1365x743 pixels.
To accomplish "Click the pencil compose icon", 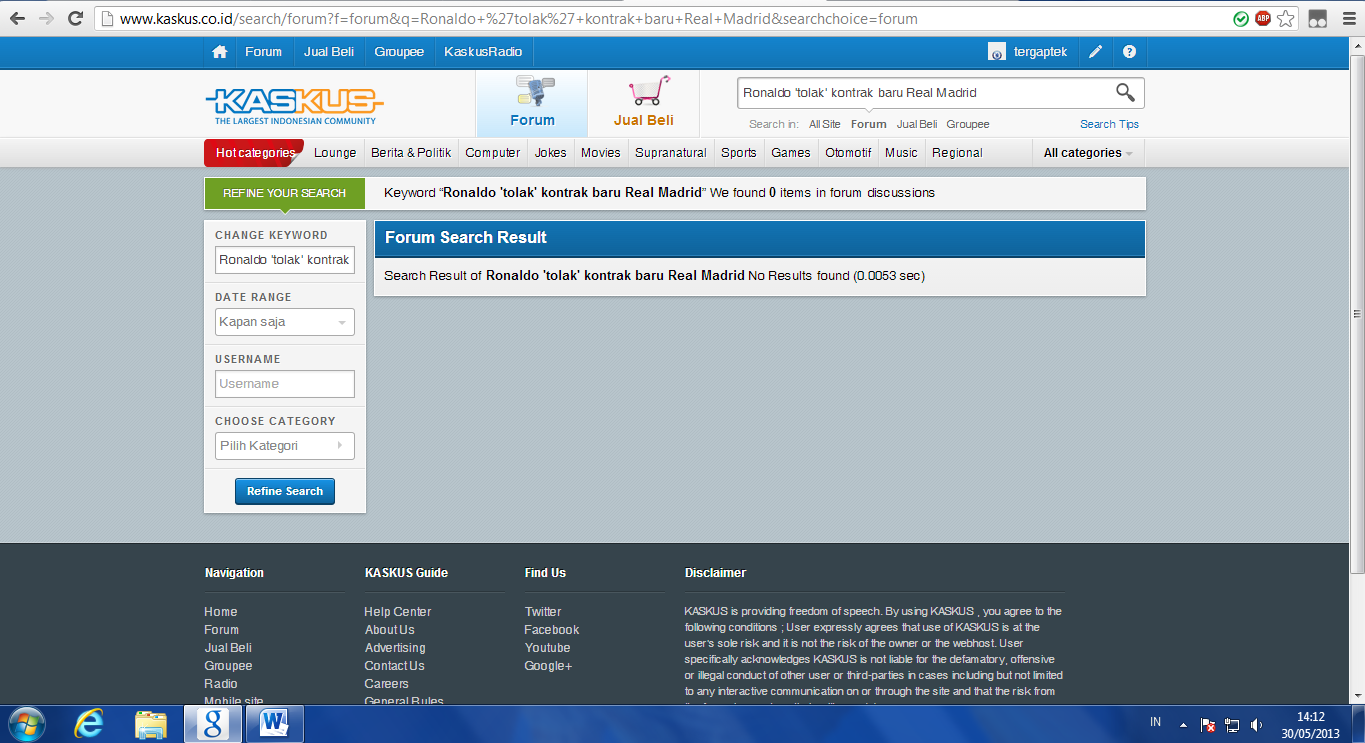I will pyautogui.click(x=1096, y=52).
